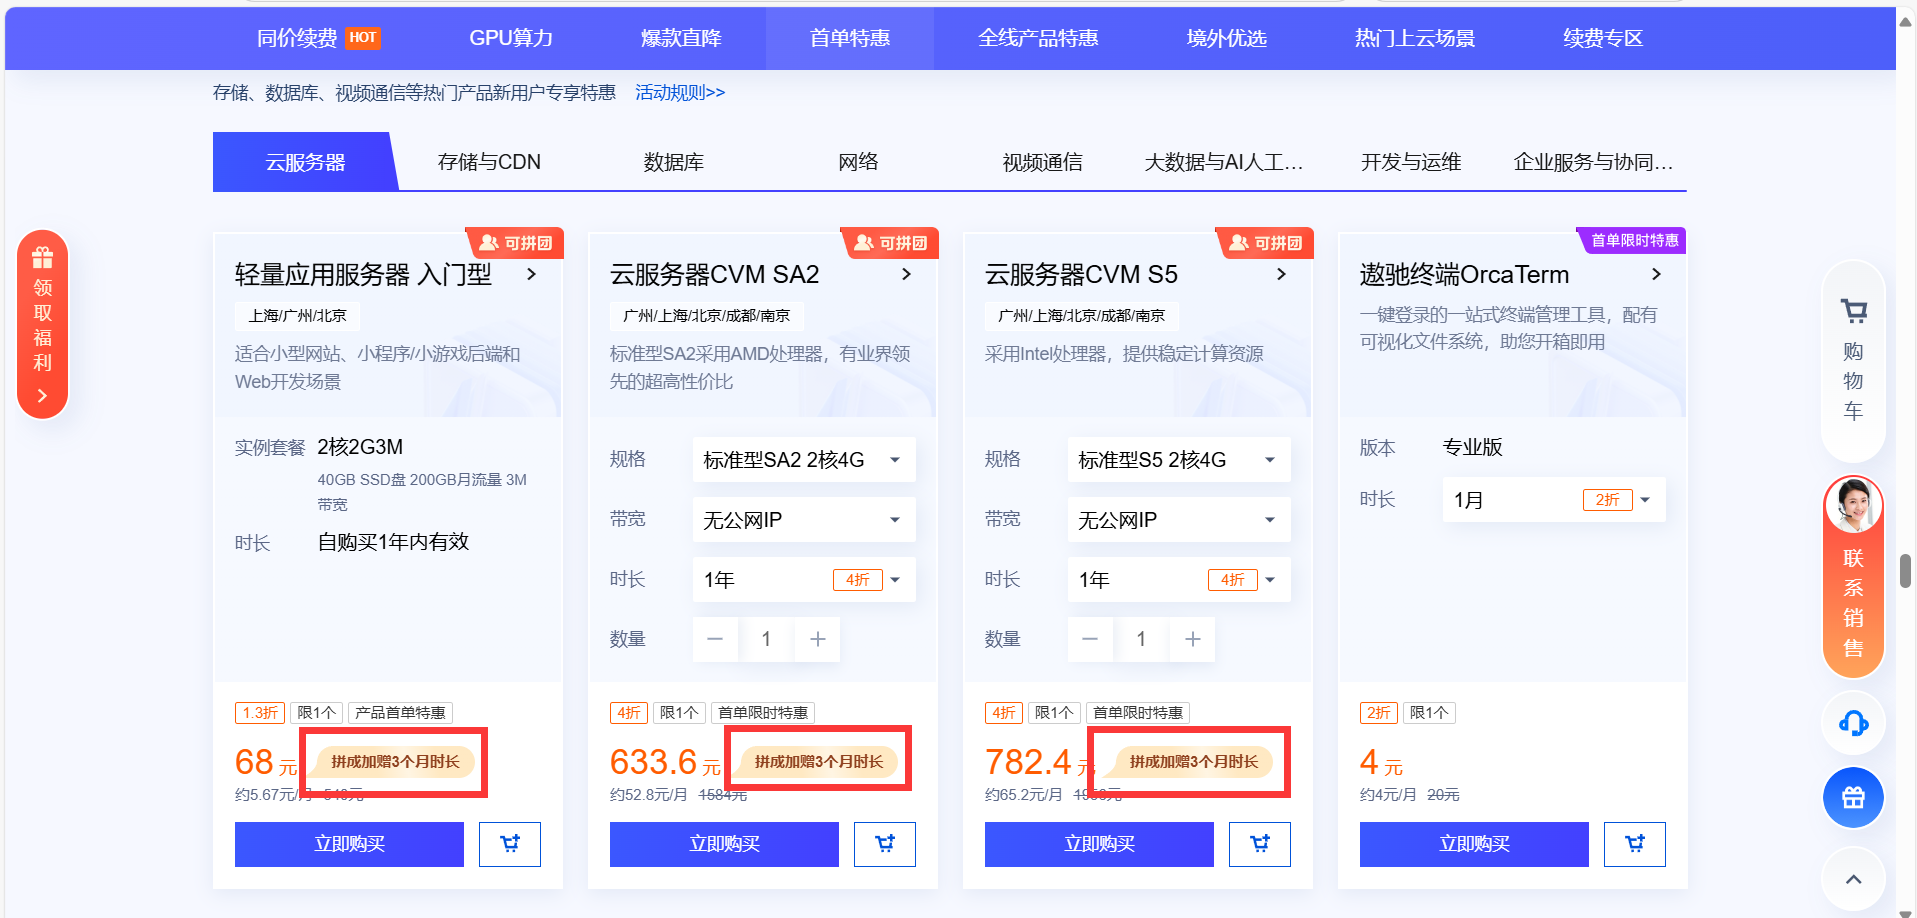The image size is (1917, 918).
Task: Increase CVM S5 quantity with plus
Action: 1193,639
